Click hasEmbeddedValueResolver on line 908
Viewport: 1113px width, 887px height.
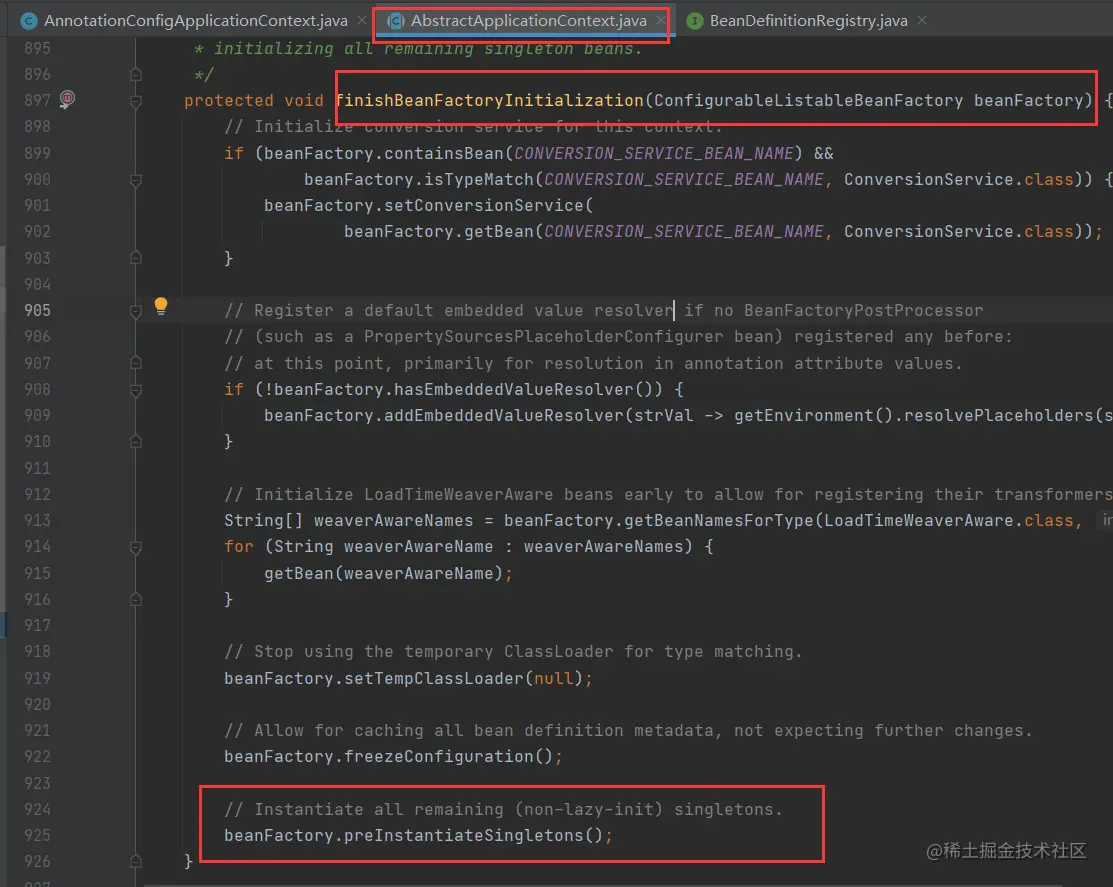click(513, 390)
